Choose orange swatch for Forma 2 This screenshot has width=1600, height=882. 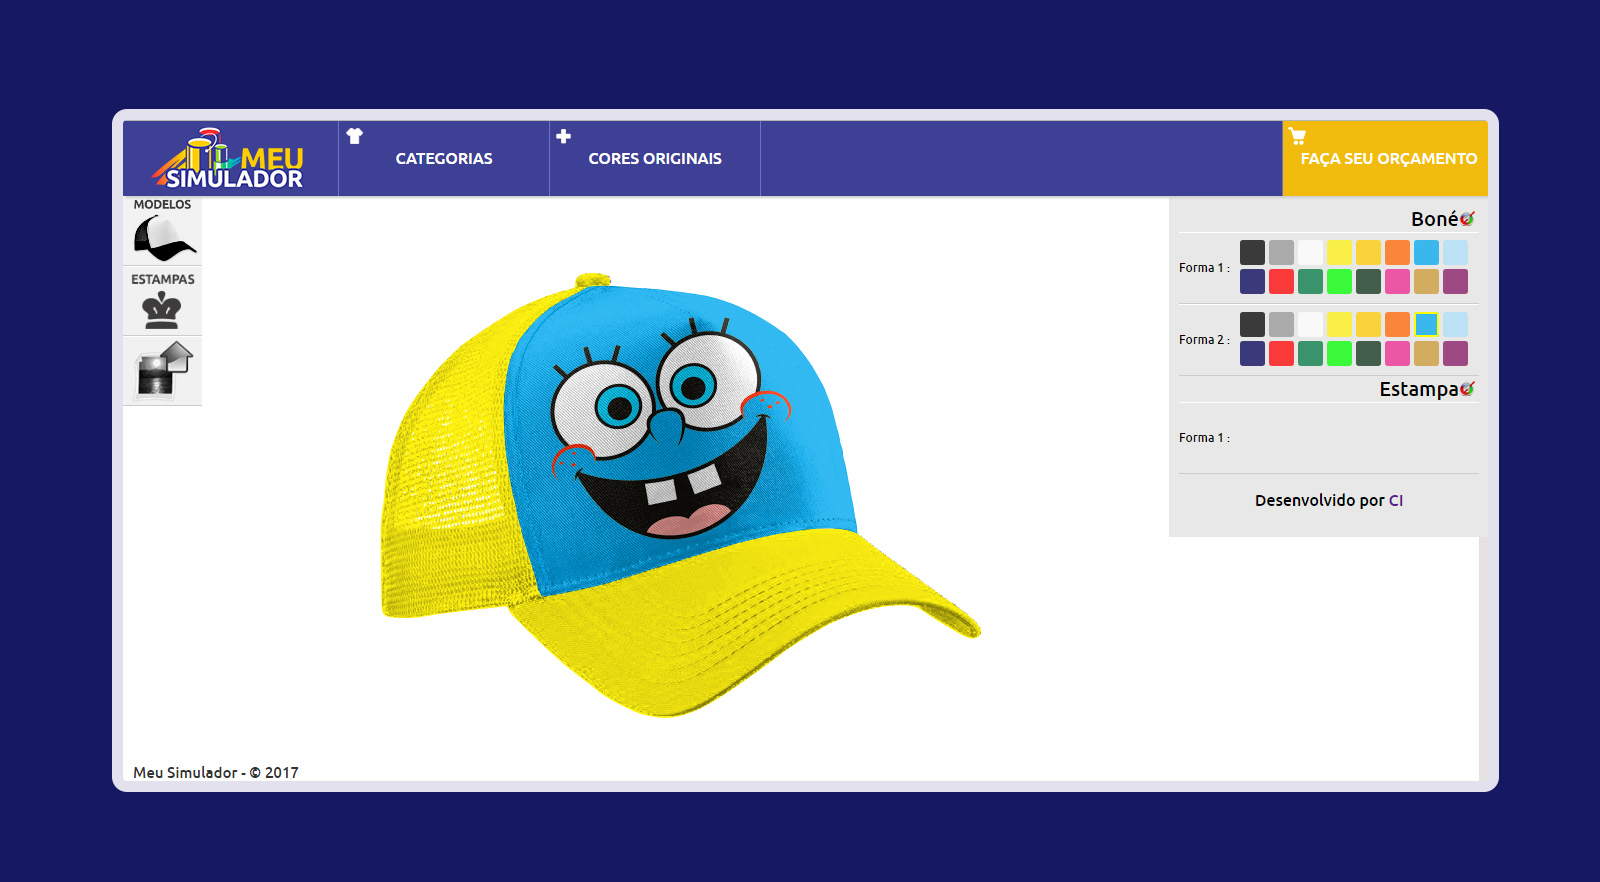click(1397, 324)
